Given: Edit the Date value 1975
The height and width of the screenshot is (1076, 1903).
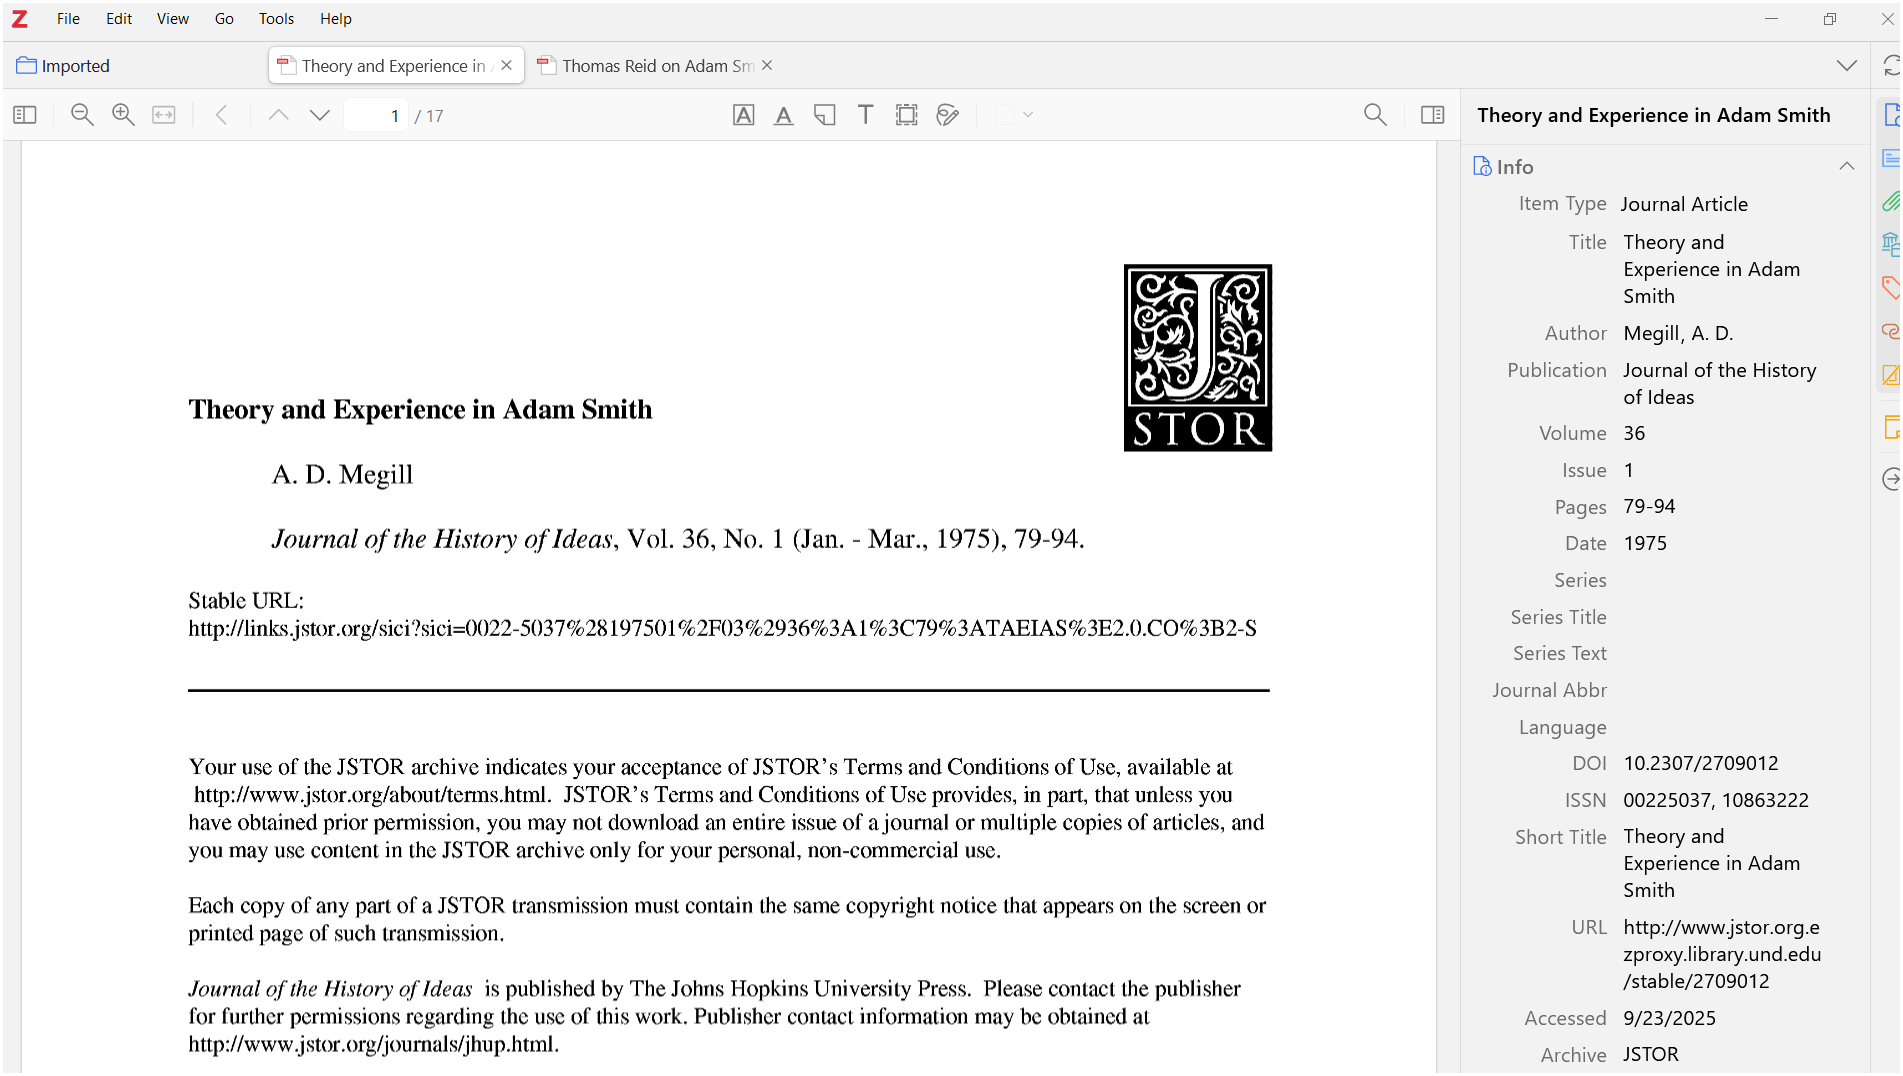Looking at the screenshot, I should (x=1645, y=543).
